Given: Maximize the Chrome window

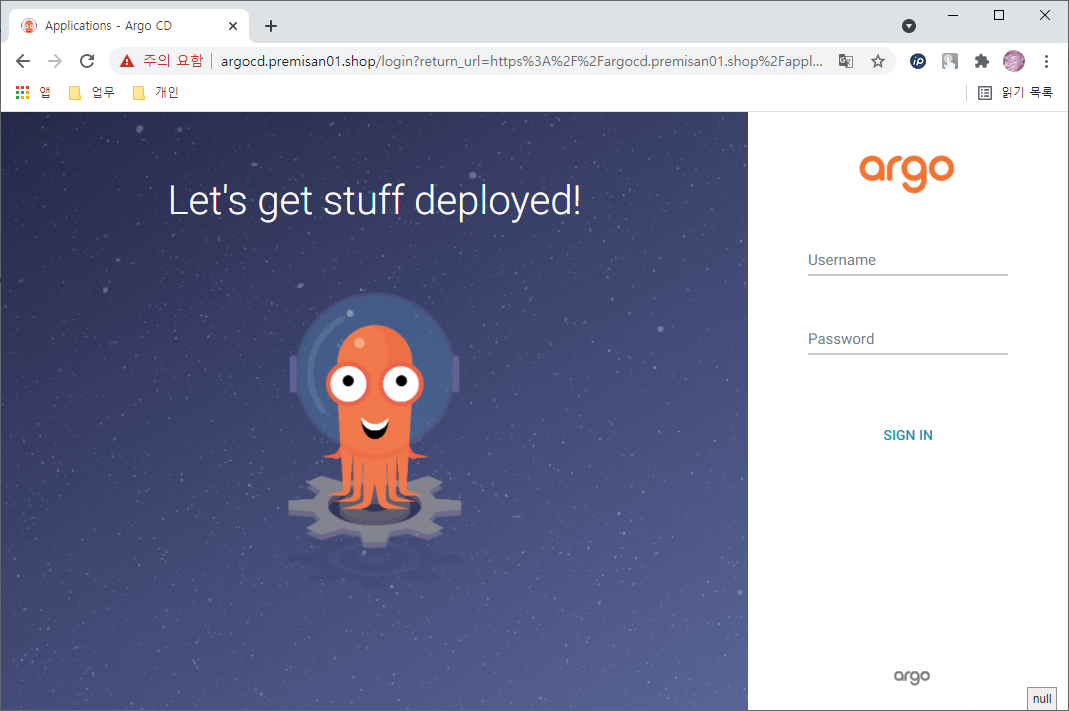Looking at the screenshot, I should pos(999,15).
